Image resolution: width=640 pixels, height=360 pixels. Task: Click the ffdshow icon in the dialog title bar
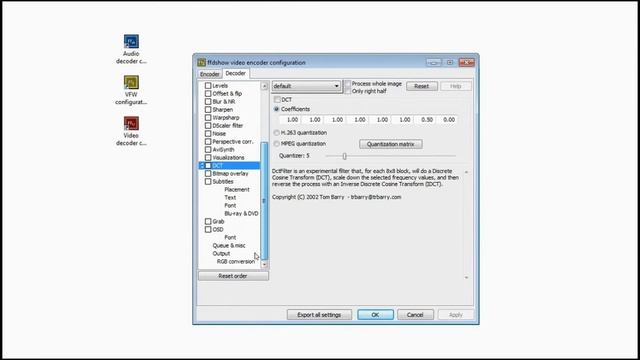201,62
